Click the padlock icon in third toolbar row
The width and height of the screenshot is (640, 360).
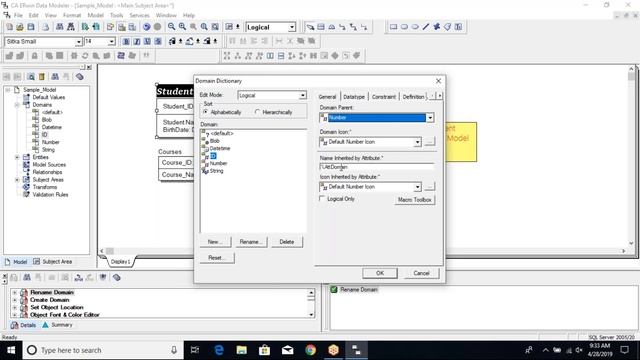pyautogui.click(x=35, y=56)
